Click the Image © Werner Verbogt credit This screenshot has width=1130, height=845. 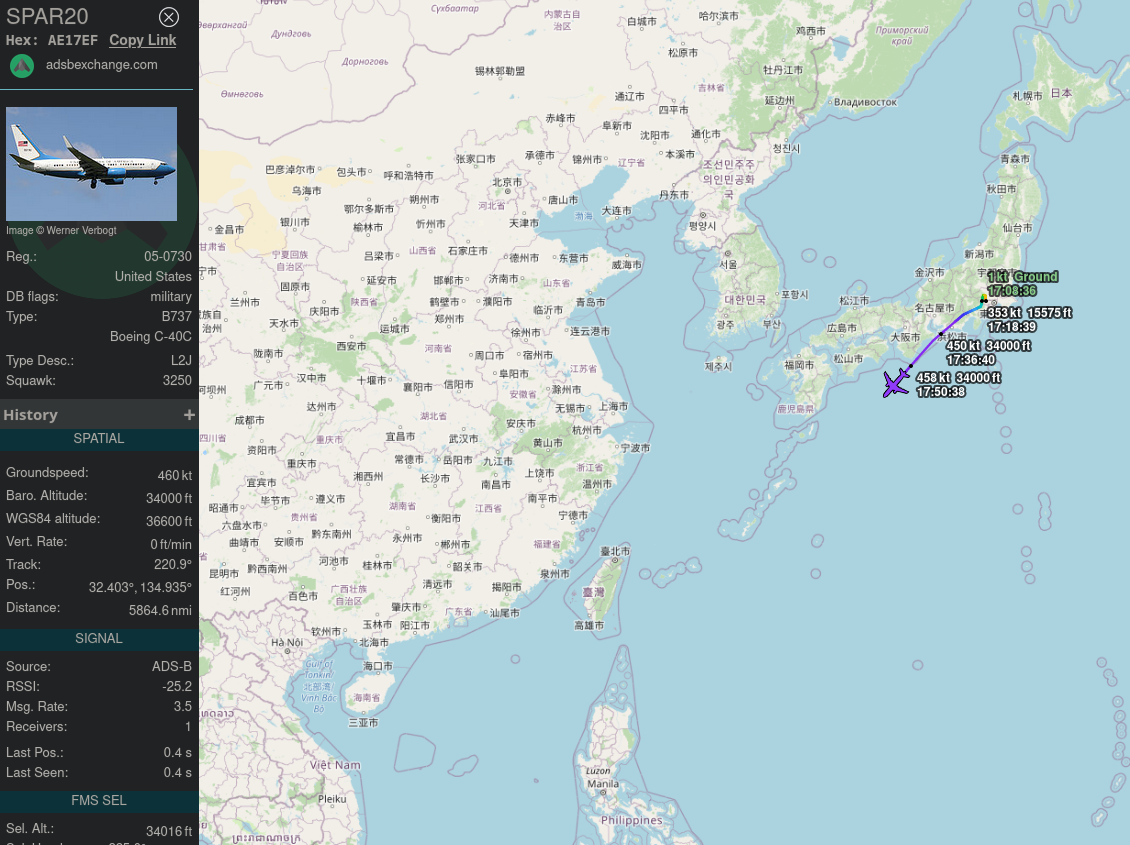pos(61,231)
